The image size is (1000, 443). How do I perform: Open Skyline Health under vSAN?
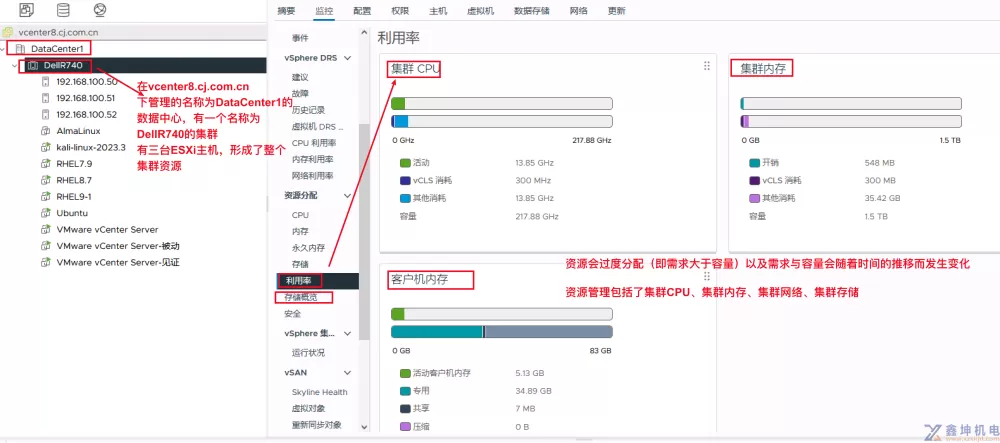coord(320,392)
